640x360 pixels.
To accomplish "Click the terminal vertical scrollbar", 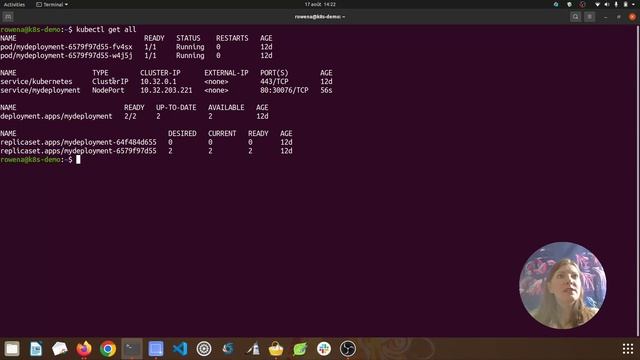I will click(x=638, y=180).
